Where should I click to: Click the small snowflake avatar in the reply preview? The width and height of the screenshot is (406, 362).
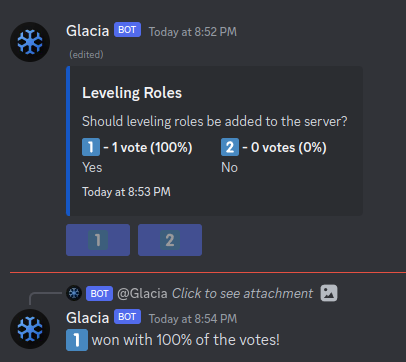pyautogui.click(x=74, y=293)
